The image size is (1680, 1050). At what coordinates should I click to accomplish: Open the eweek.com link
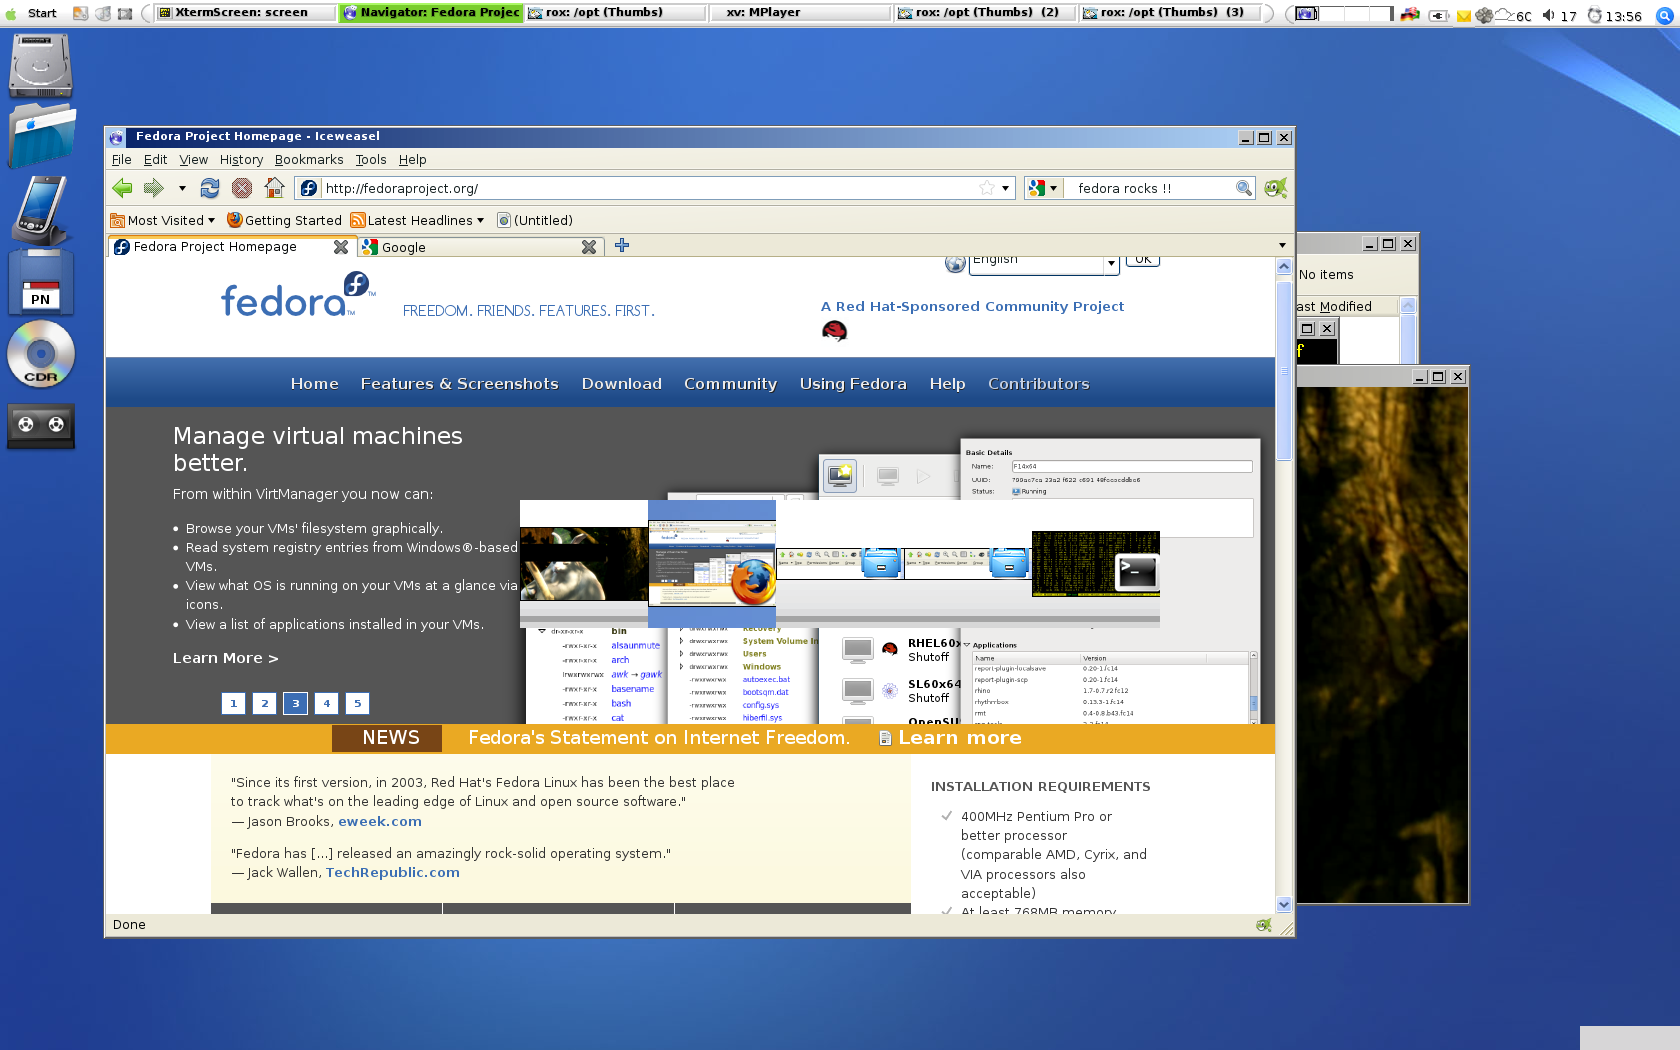[379, 822]
